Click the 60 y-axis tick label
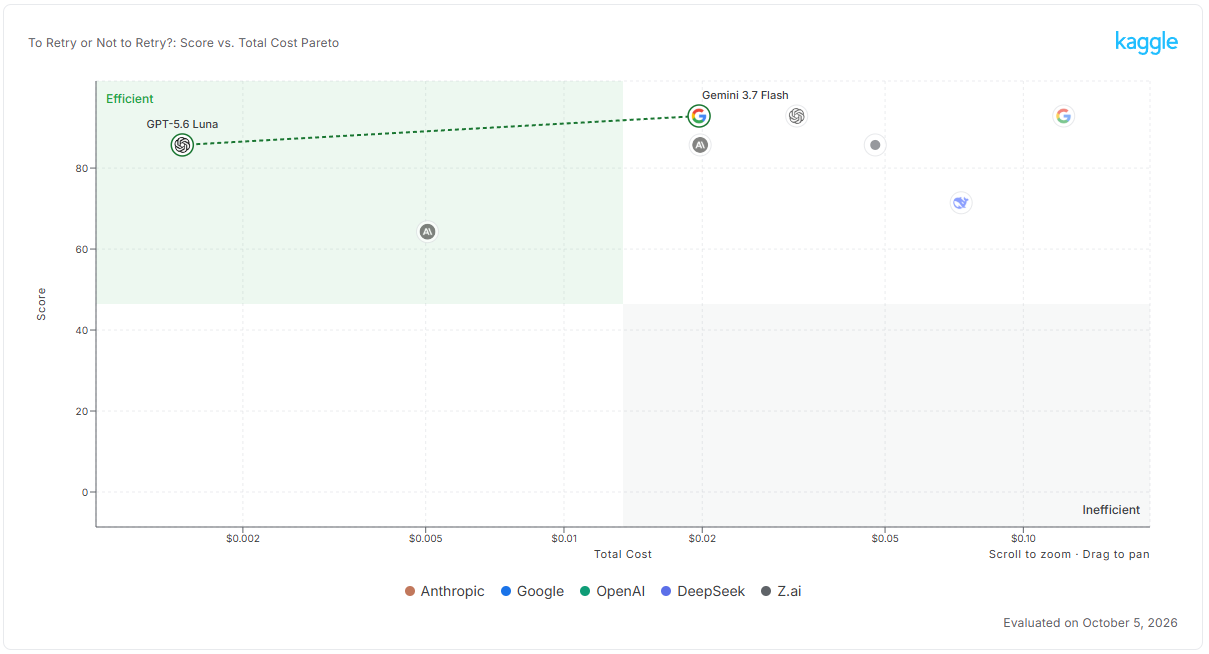This screenshot has width=1209, height=654. [x=82, y=250]
